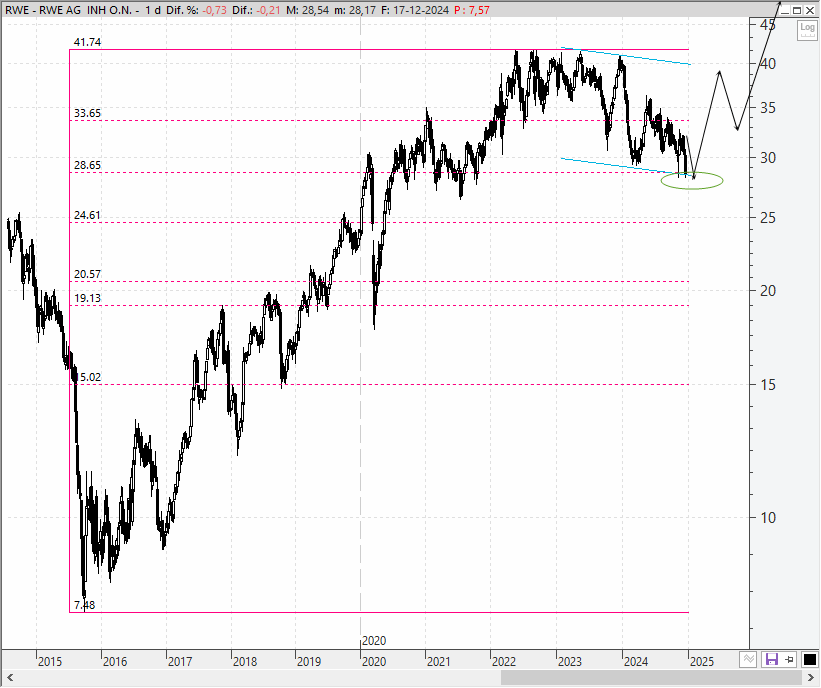The image size is (821, 688).
Task: Select the 20.57 level label
Action: 87,274
